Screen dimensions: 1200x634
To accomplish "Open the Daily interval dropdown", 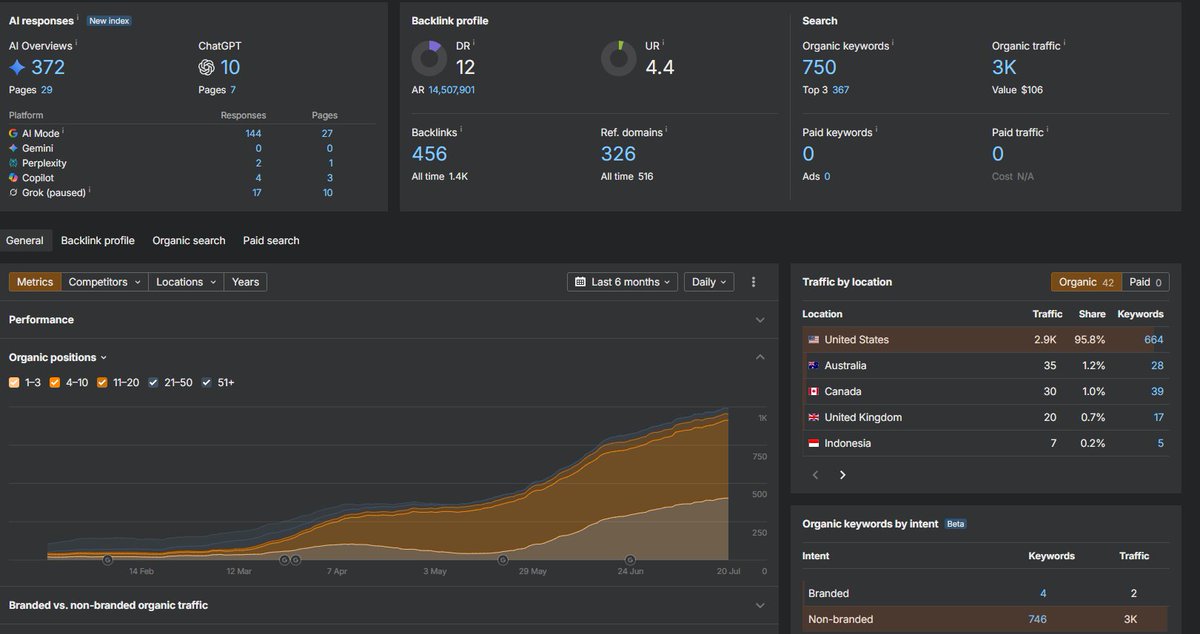I will tap(710, 282).
